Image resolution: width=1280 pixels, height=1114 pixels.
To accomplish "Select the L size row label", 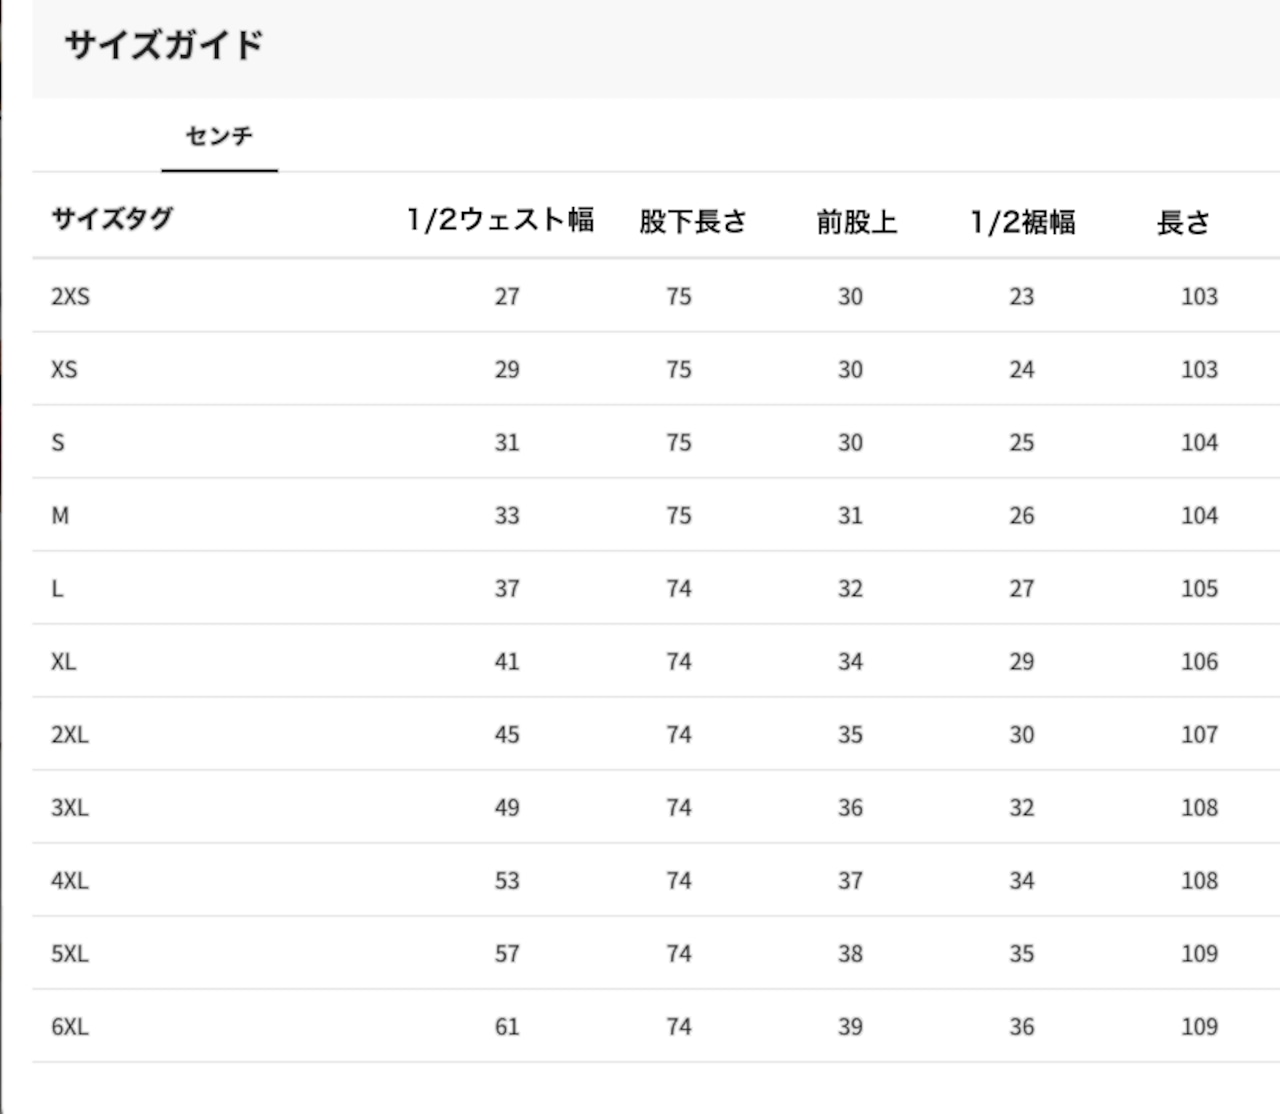I will coord(57,588).
